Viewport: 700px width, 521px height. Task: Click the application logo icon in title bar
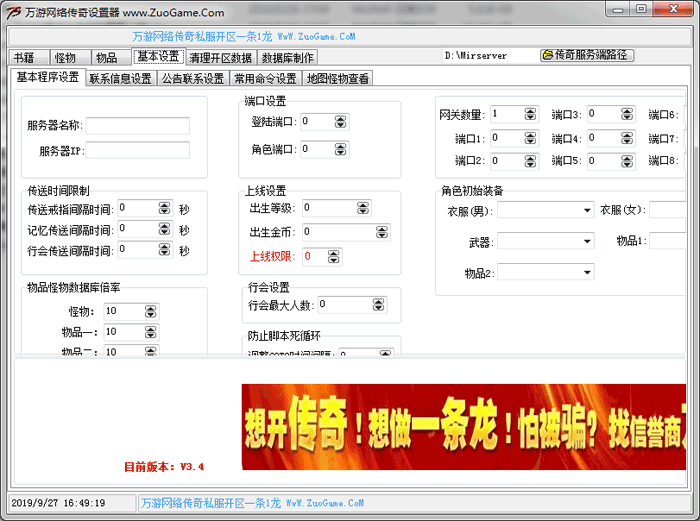(14, 13)
